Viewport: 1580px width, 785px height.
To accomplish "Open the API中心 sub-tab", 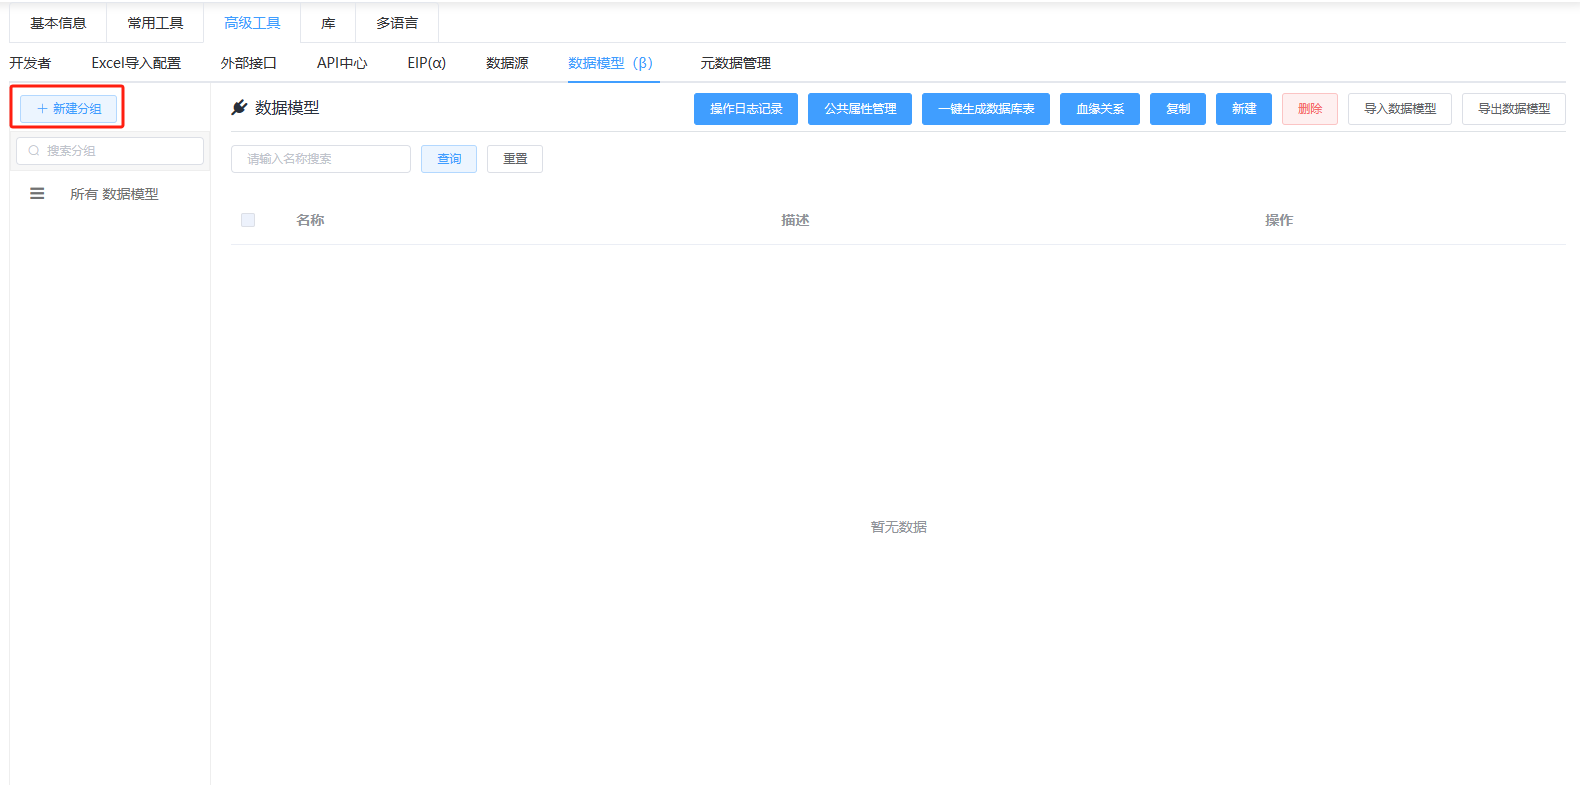I will 342,63.
